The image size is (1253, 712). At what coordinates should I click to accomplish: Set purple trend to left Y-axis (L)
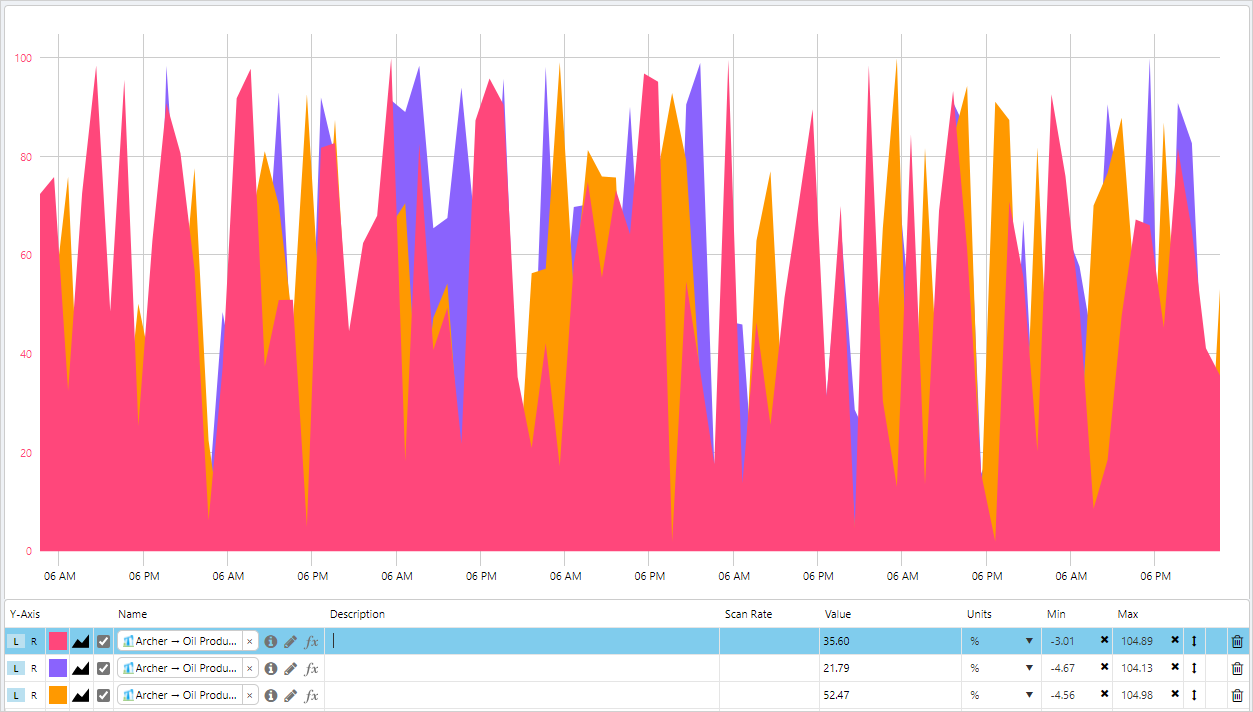tap(16, 668)
